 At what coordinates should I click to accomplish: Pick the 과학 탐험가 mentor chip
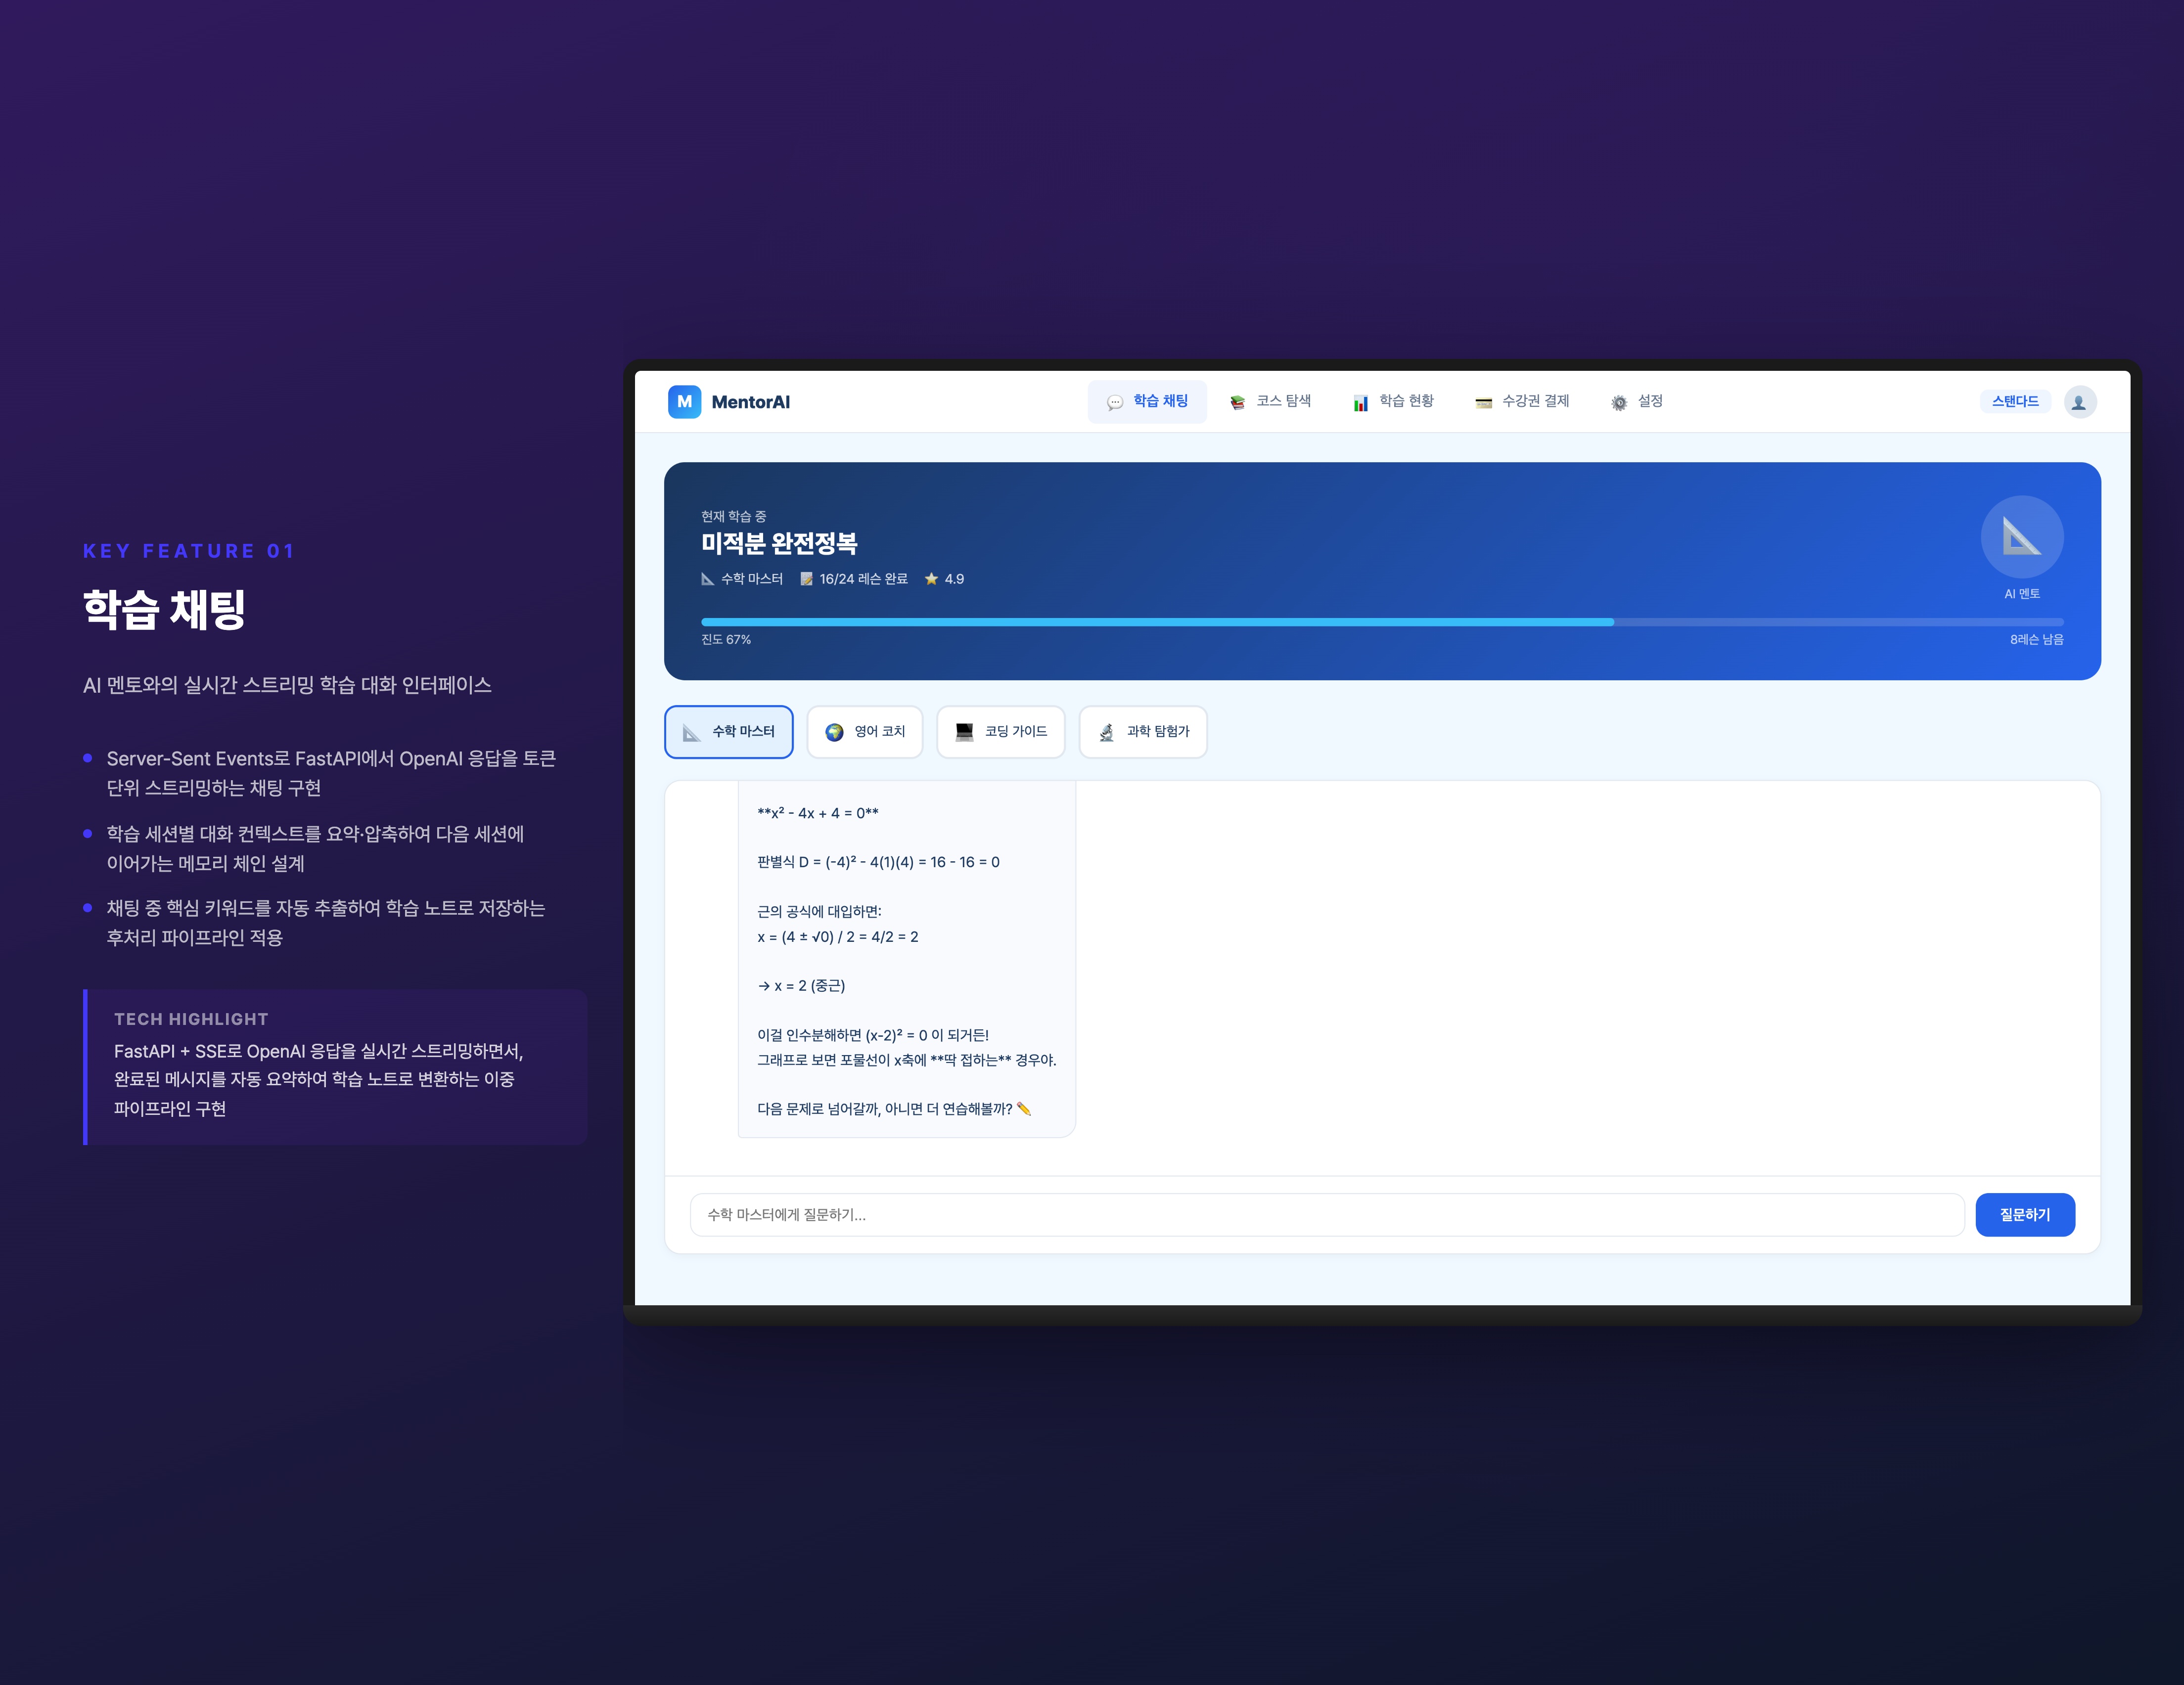tap(1142, 732)
